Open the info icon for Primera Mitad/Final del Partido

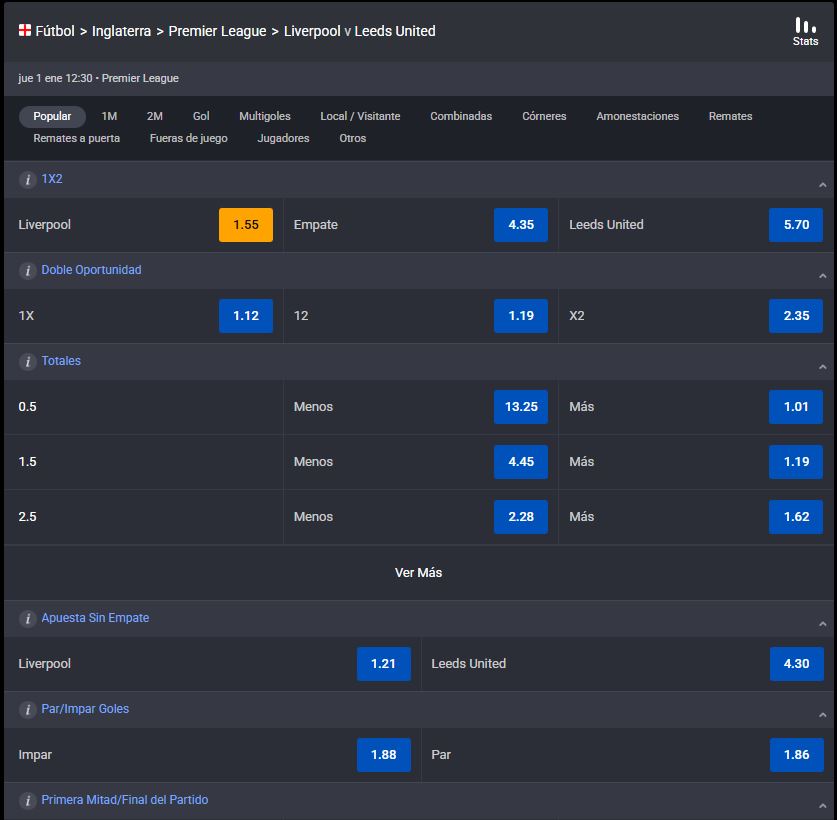coord(28,800)
